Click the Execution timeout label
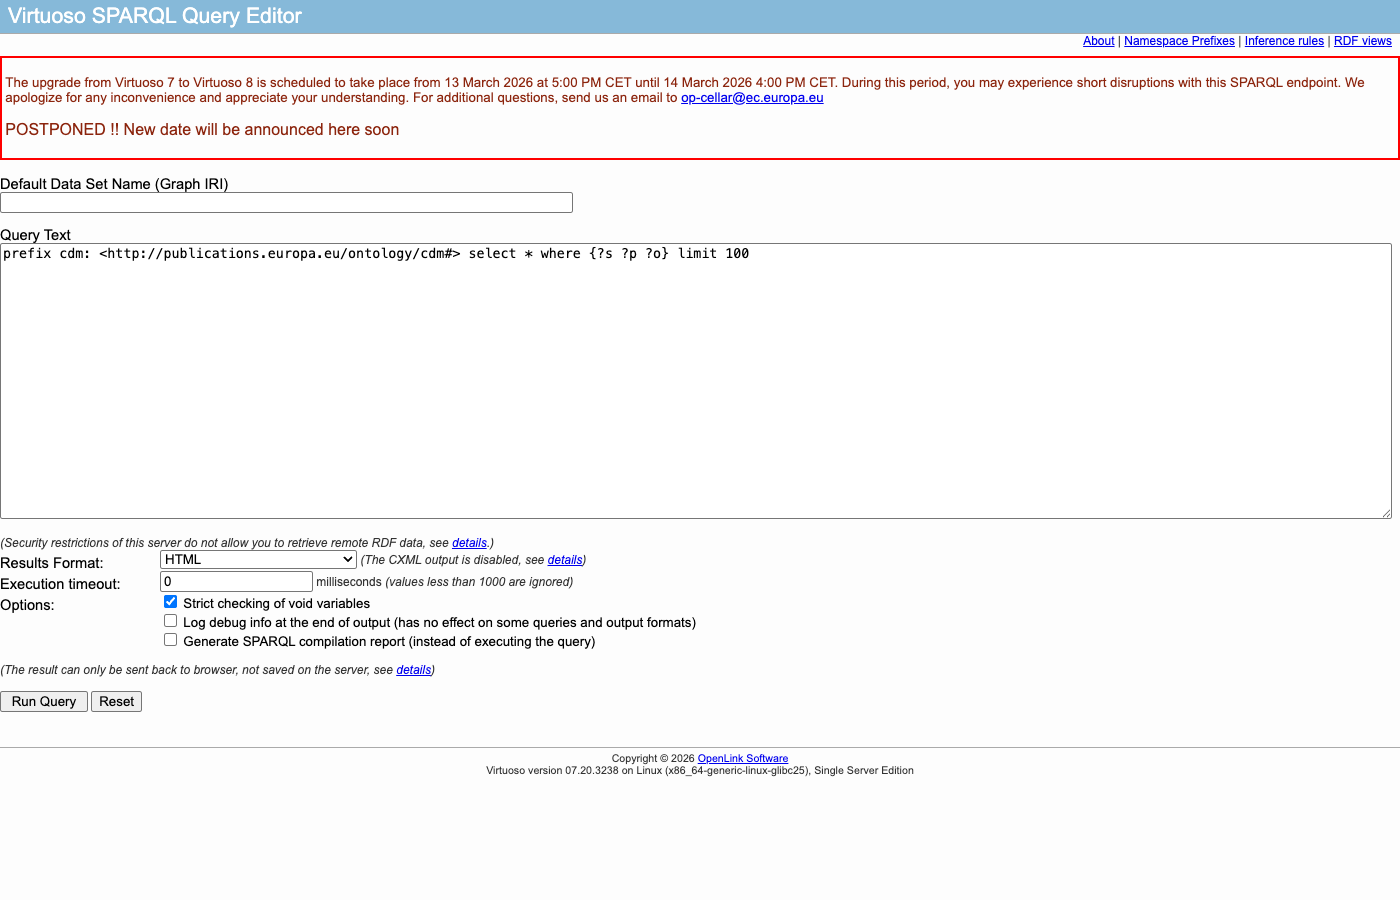 pyautogui.click(x=60, y=584)
